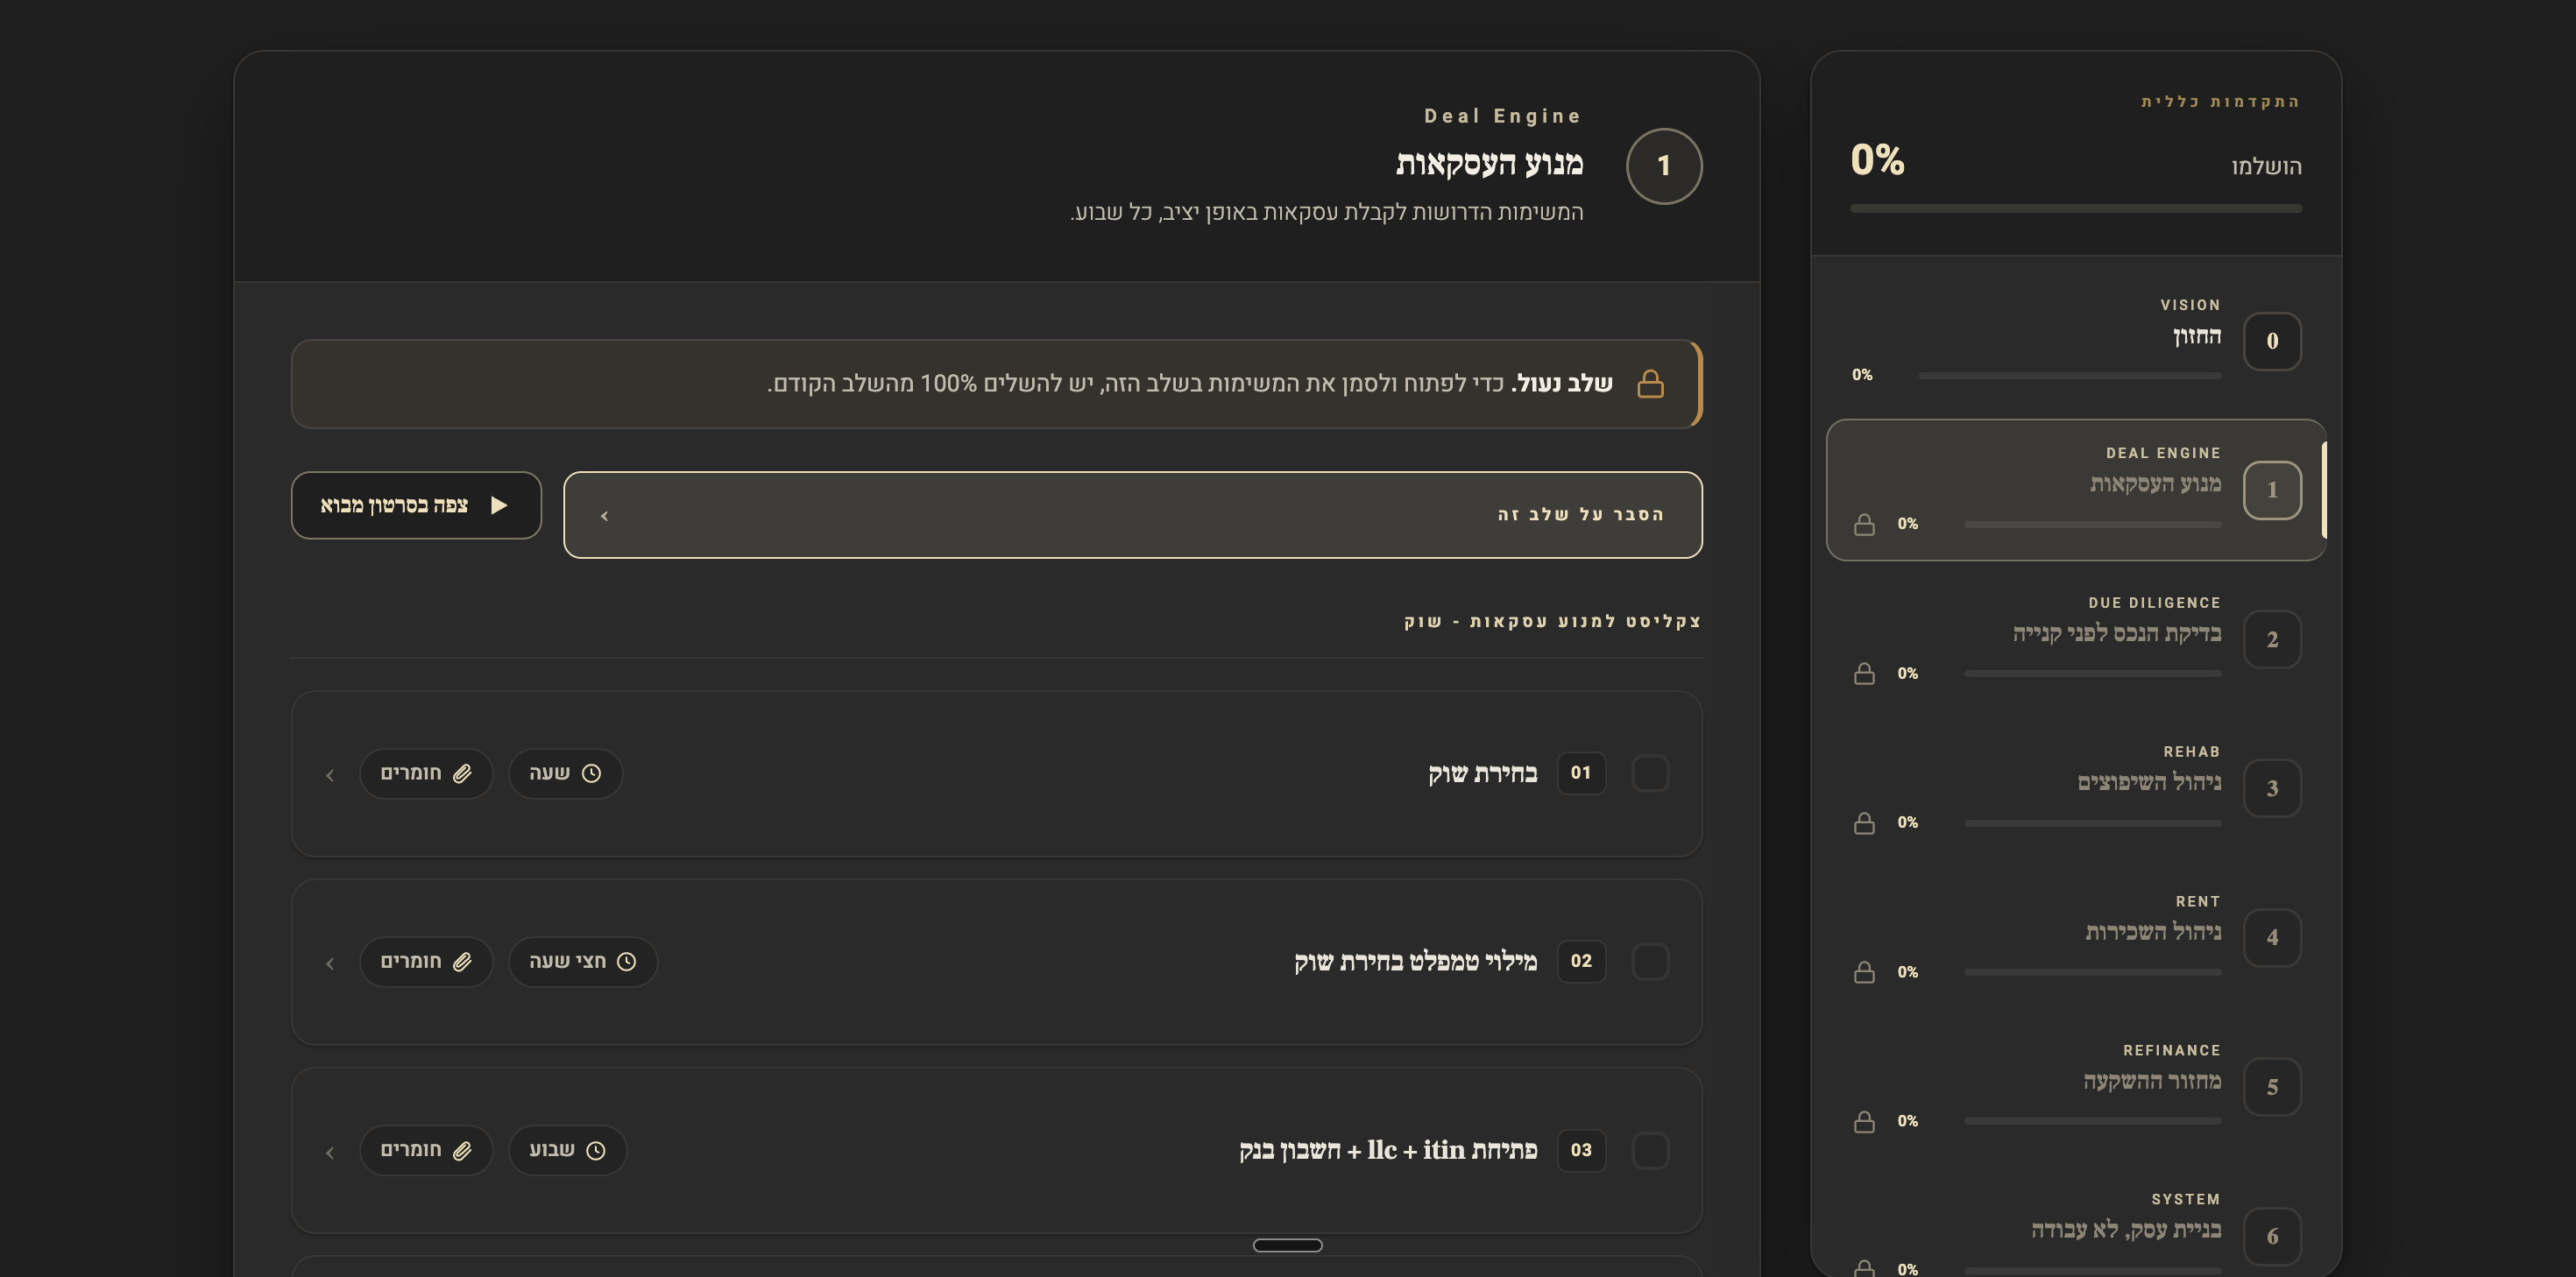Click the clock icon on task 01's שעה pill
The image size is (2576, 1277).
tap(591, 773)
